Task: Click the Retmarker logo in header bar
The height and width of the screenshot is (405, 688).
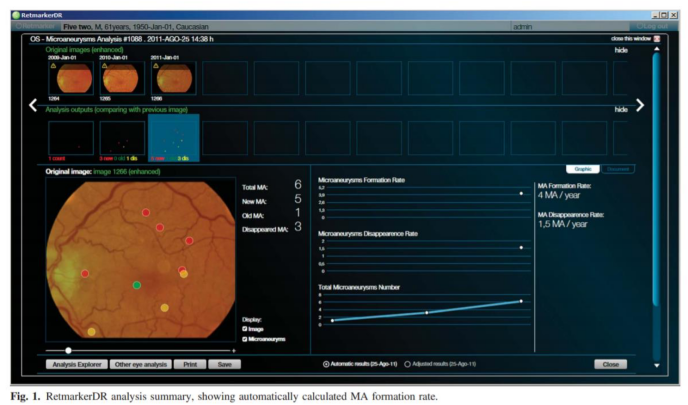Action: point(36,26)
